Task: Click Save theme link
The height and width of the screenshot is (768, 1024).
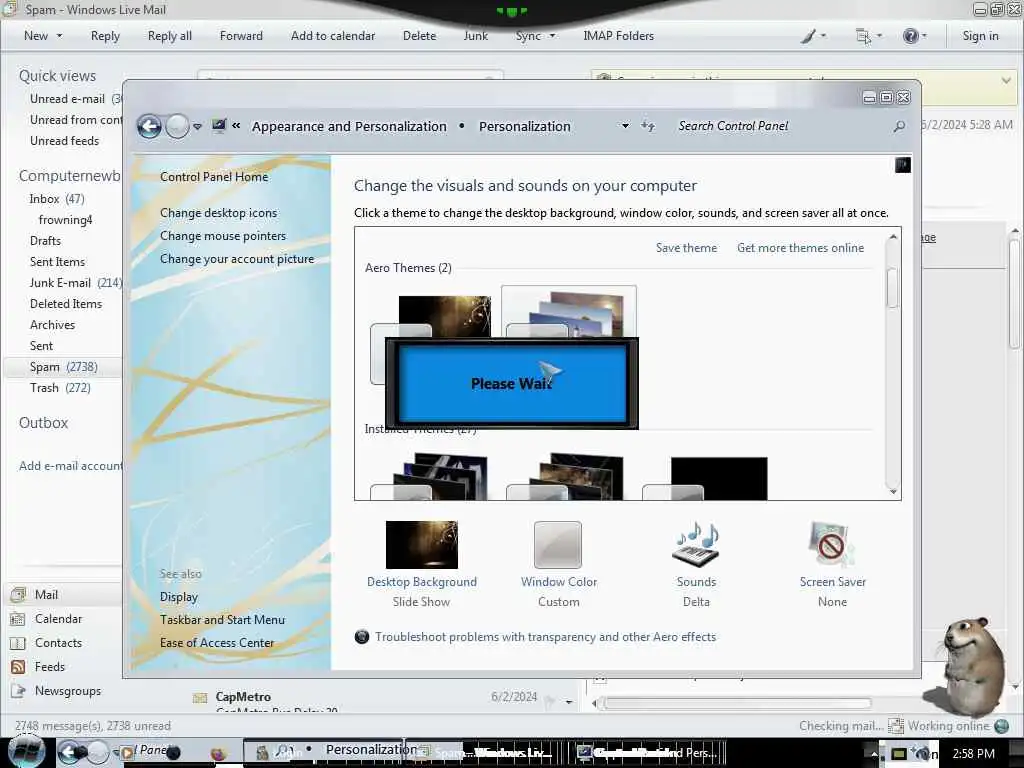Action: (686, 248)
